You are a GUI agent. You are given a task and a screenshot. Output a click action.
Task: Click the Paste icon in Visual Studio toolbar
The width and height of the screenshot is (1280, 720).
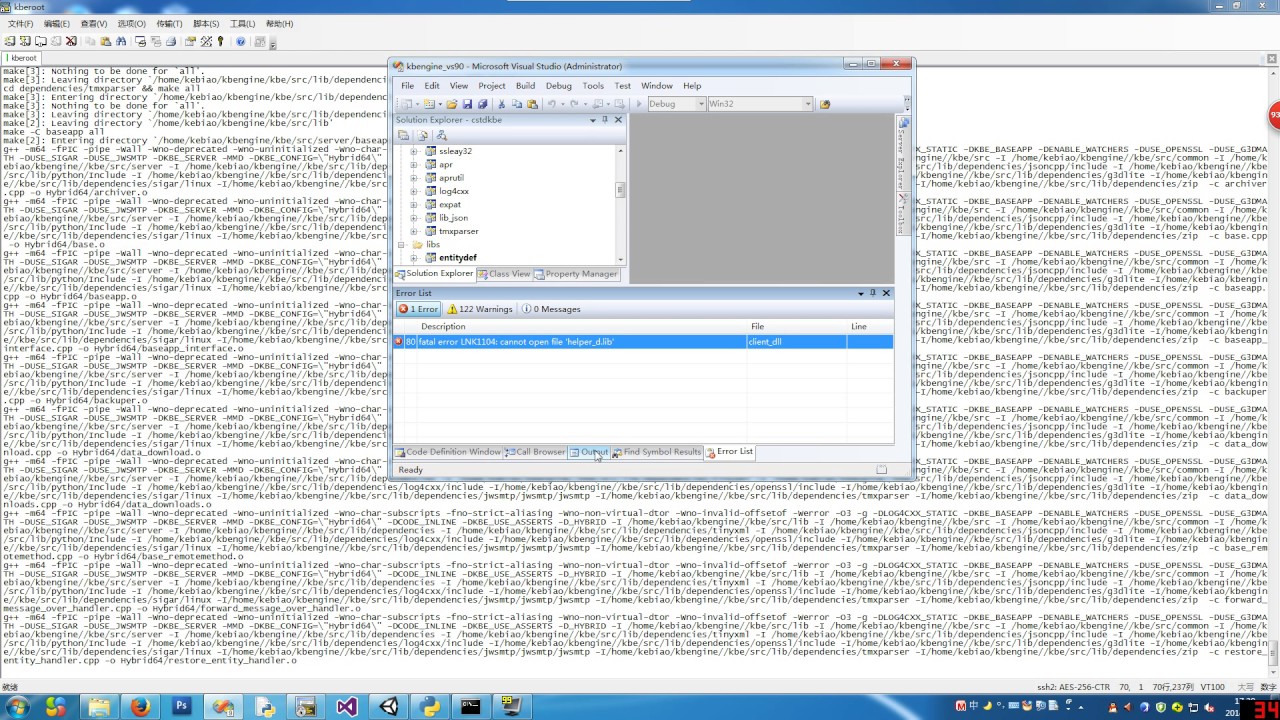pos(532,104)
